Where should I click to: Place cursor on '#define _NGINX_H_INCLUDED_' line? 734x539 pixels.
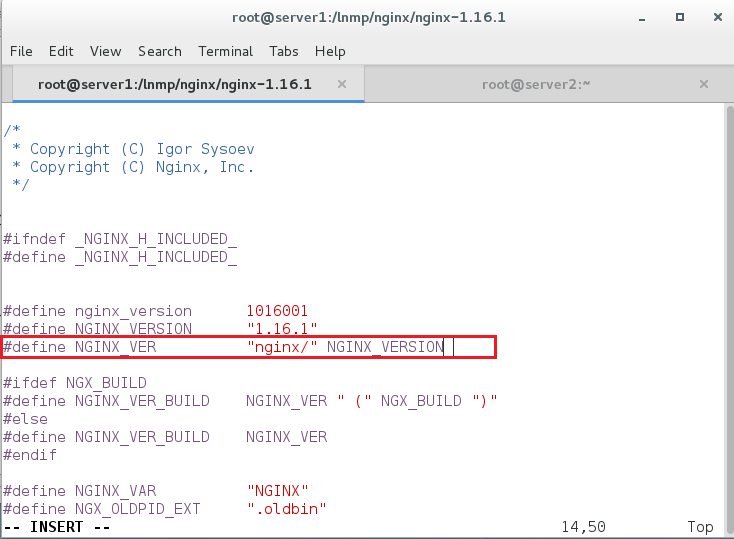click(120, 257)
